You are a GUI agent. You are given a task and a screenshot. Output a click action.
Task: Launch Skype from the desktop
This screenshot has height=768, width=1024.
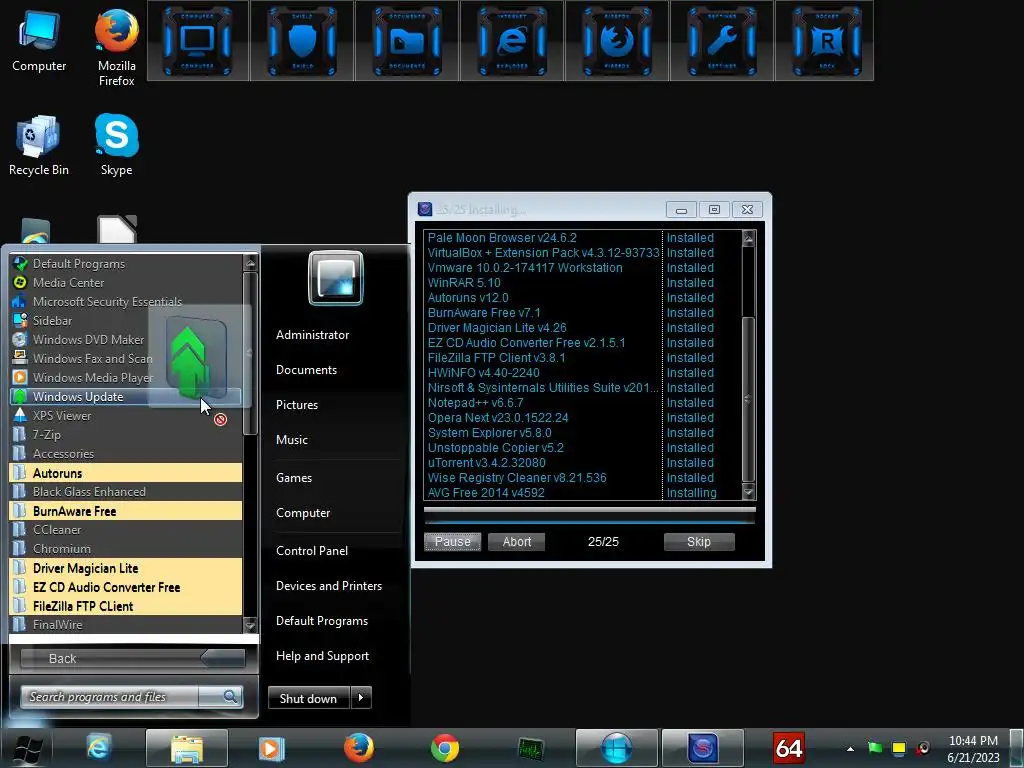116,145
